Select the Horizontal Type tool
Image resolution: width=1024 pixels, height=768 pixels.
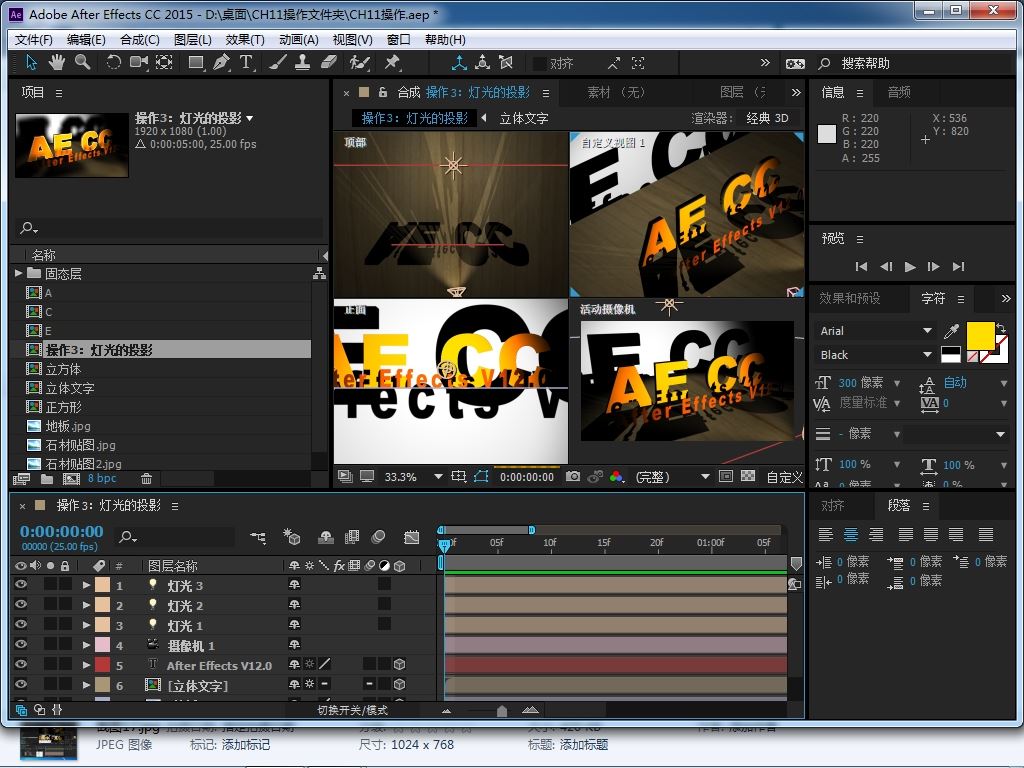pyautogui.click(x=246, y=63)
